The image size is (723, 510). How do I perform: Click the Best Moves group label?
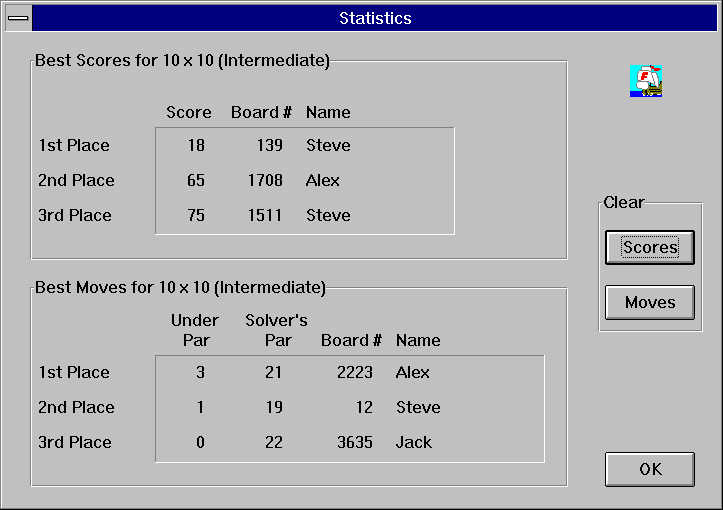(180, 288)
